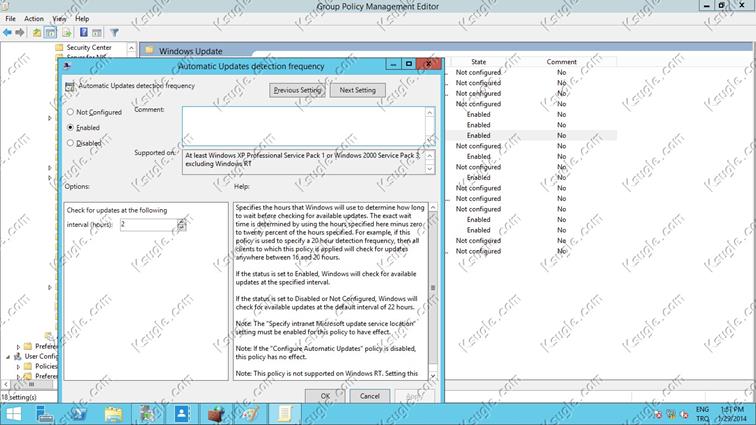Click the policy setting icon beside dialog heading

(70, 86)
